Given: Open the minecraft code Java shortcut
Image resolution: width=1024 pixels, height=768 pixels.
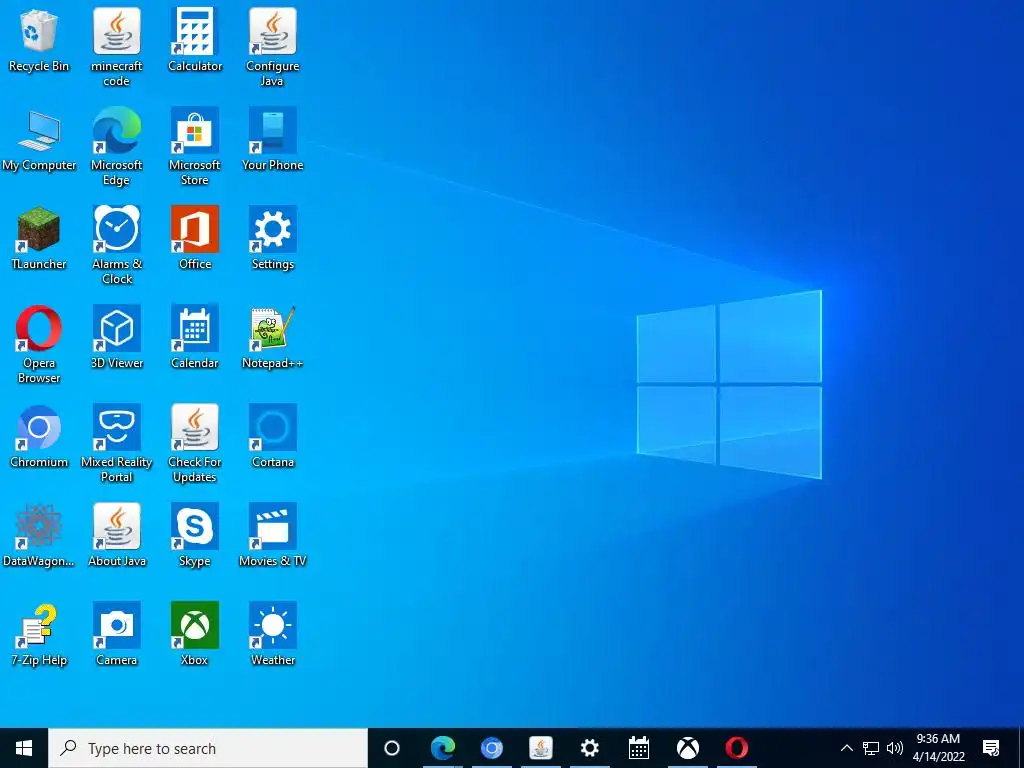Looking at the screenshot, I should pyautogui.click(x=116, y=48).
